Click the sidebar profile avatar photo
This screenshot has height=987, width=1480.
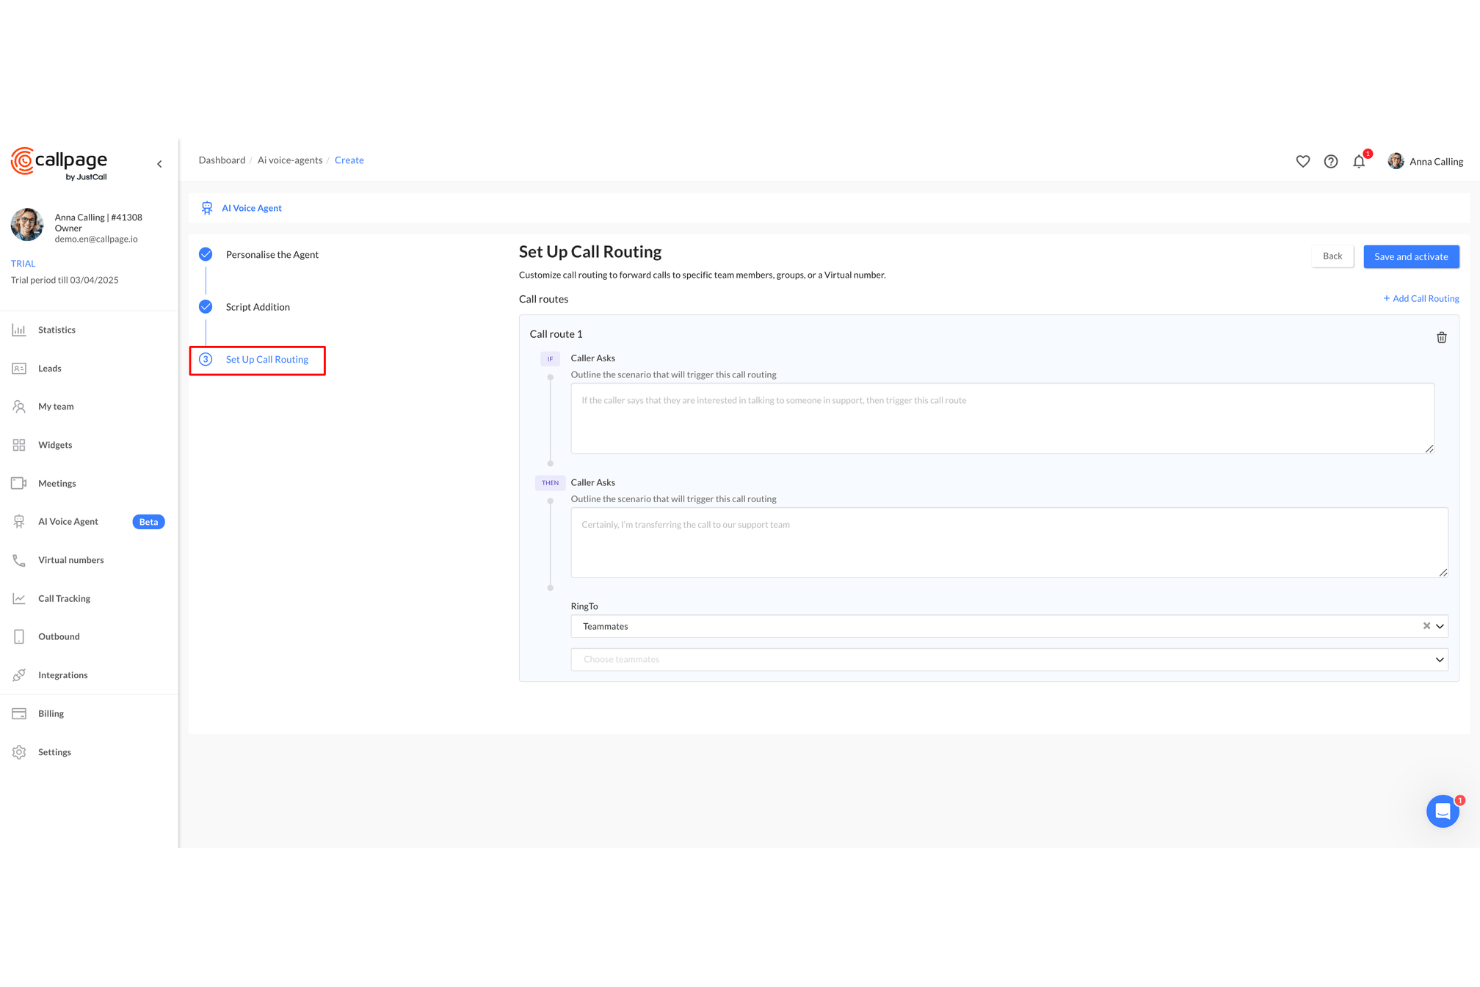tap(27, 225)
